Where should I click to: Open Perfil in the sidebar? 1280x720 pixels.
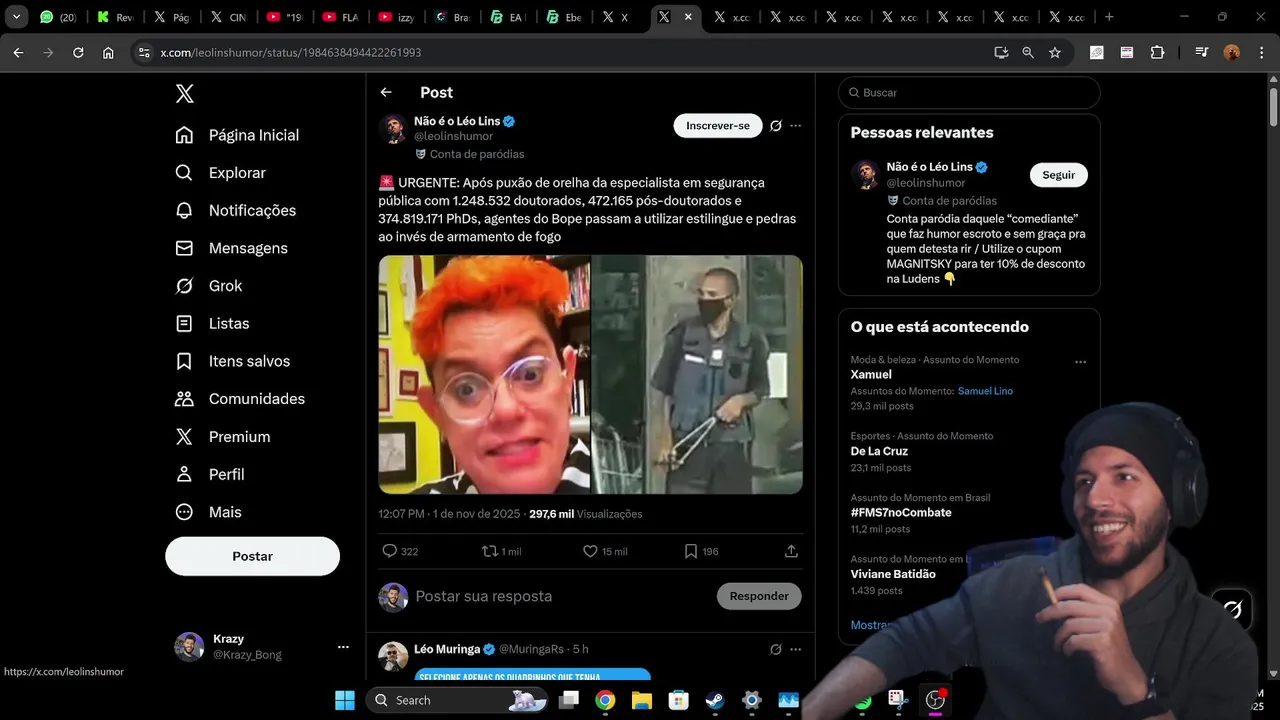(210, 474)
